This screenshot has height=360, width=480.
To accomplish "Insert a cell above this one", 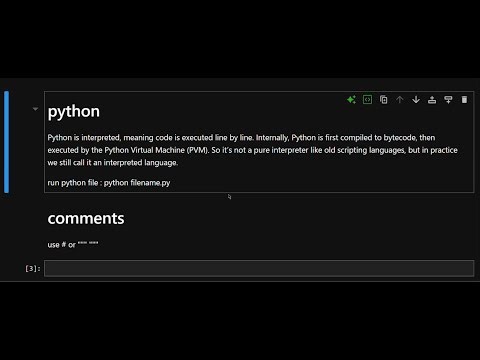I will (432, 100).
